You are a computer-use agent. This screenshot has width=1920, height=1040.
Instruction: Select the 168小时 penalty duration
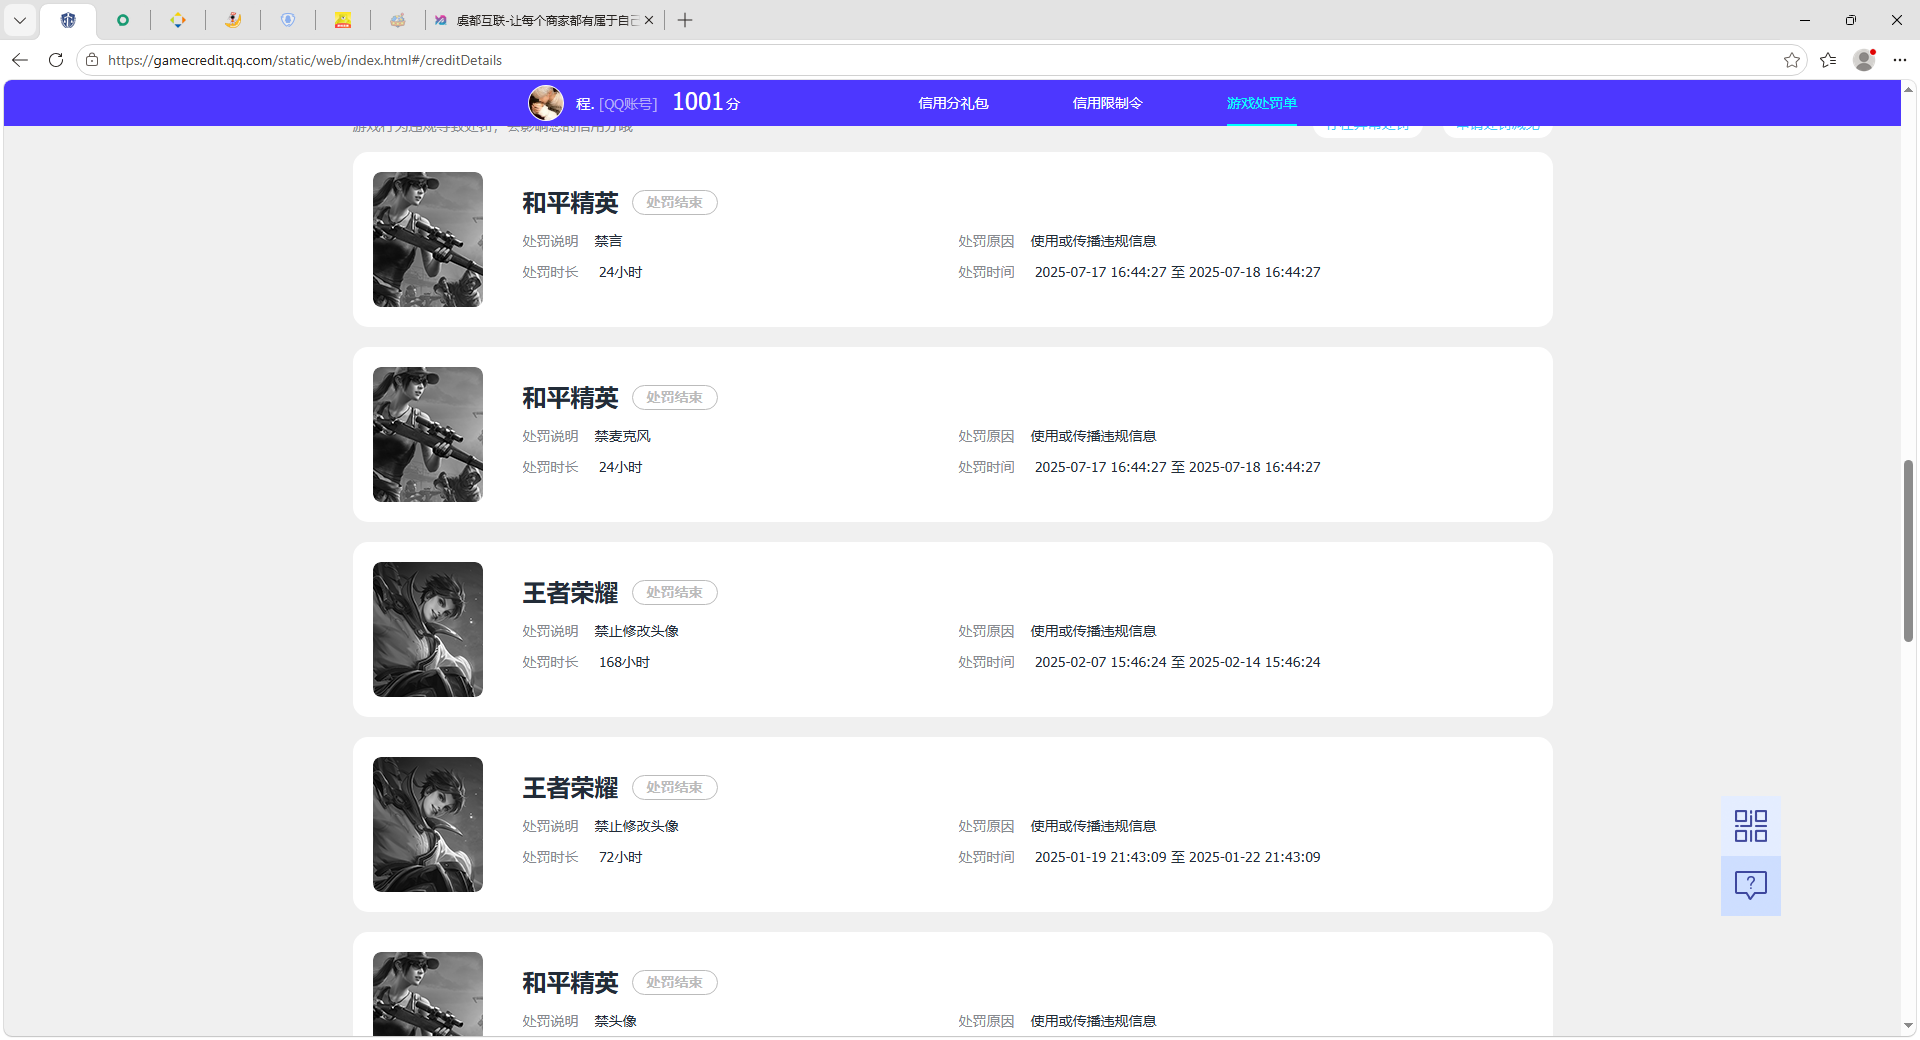[624, 662]
